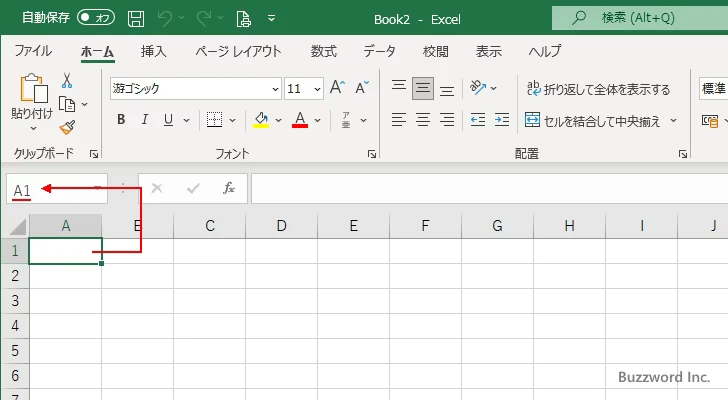Open the ヘルプ tab

tap(545, 51)
